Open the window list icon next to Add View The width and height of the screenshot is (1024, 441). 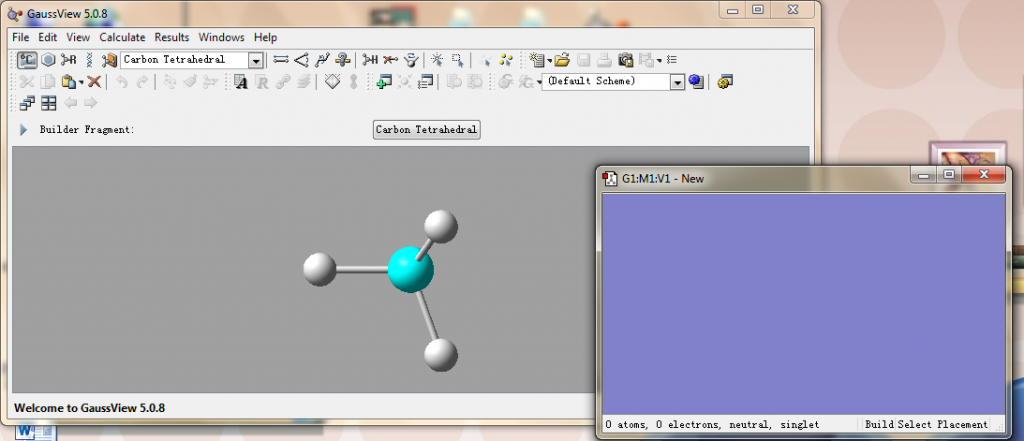coord(425,82)
